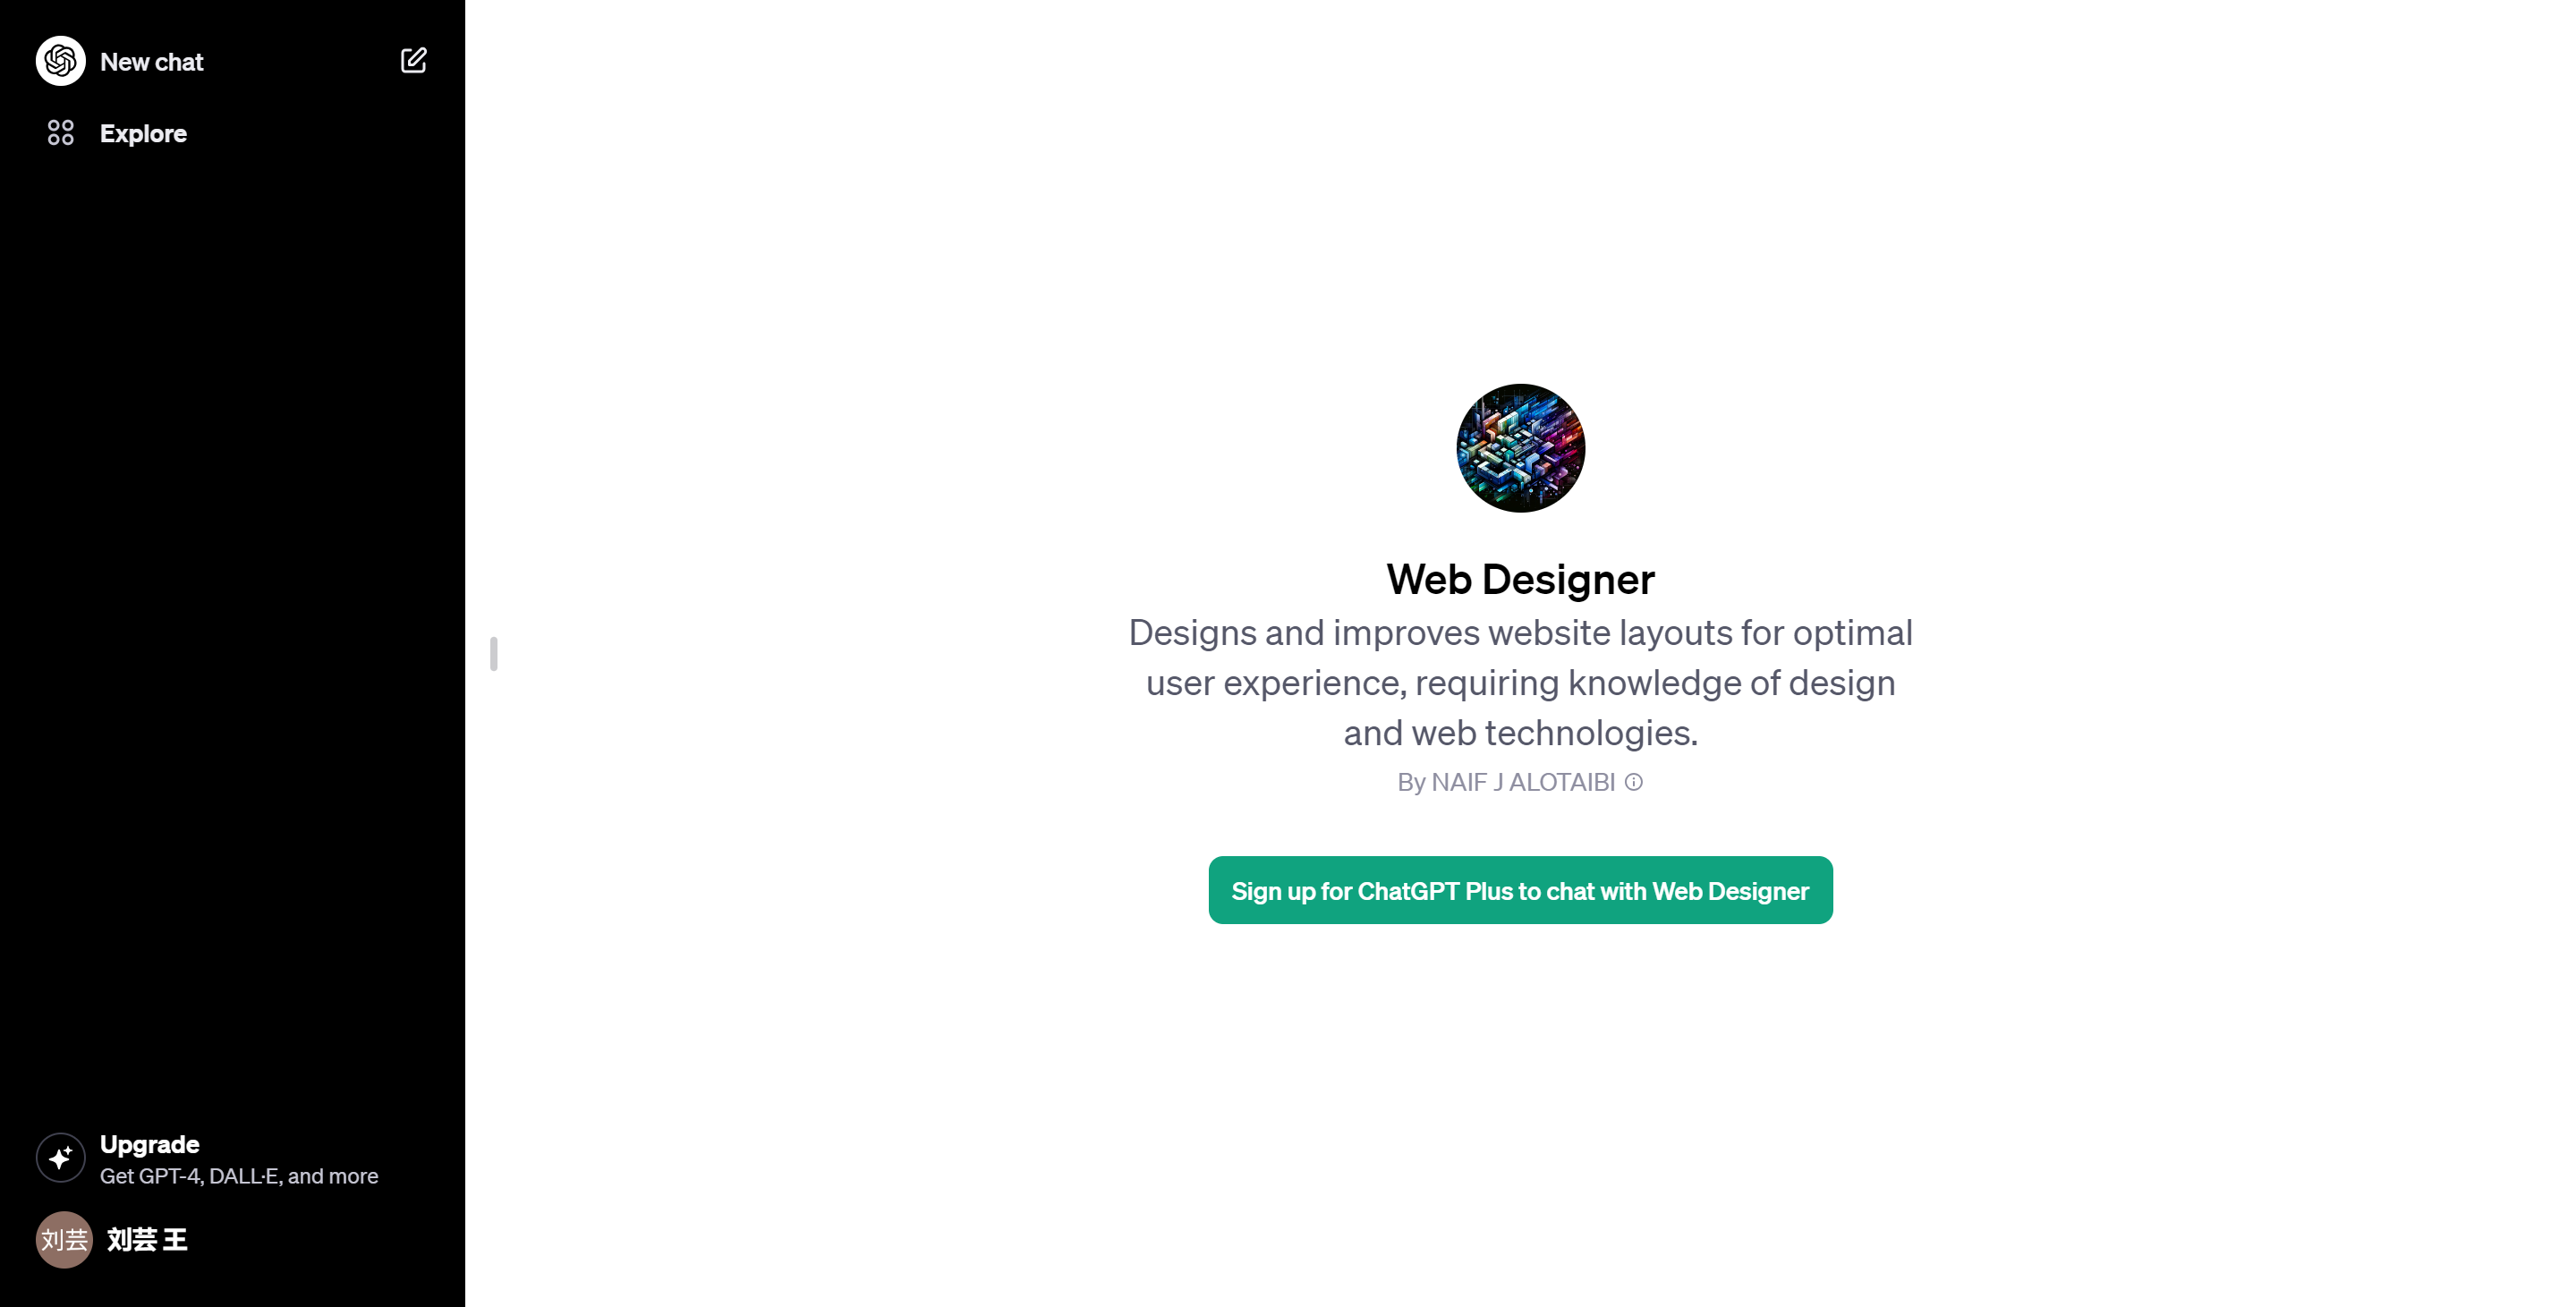2576x1307 pixels.
Task: Click the Web Designer description paragraph
Action: [1520, 683]
